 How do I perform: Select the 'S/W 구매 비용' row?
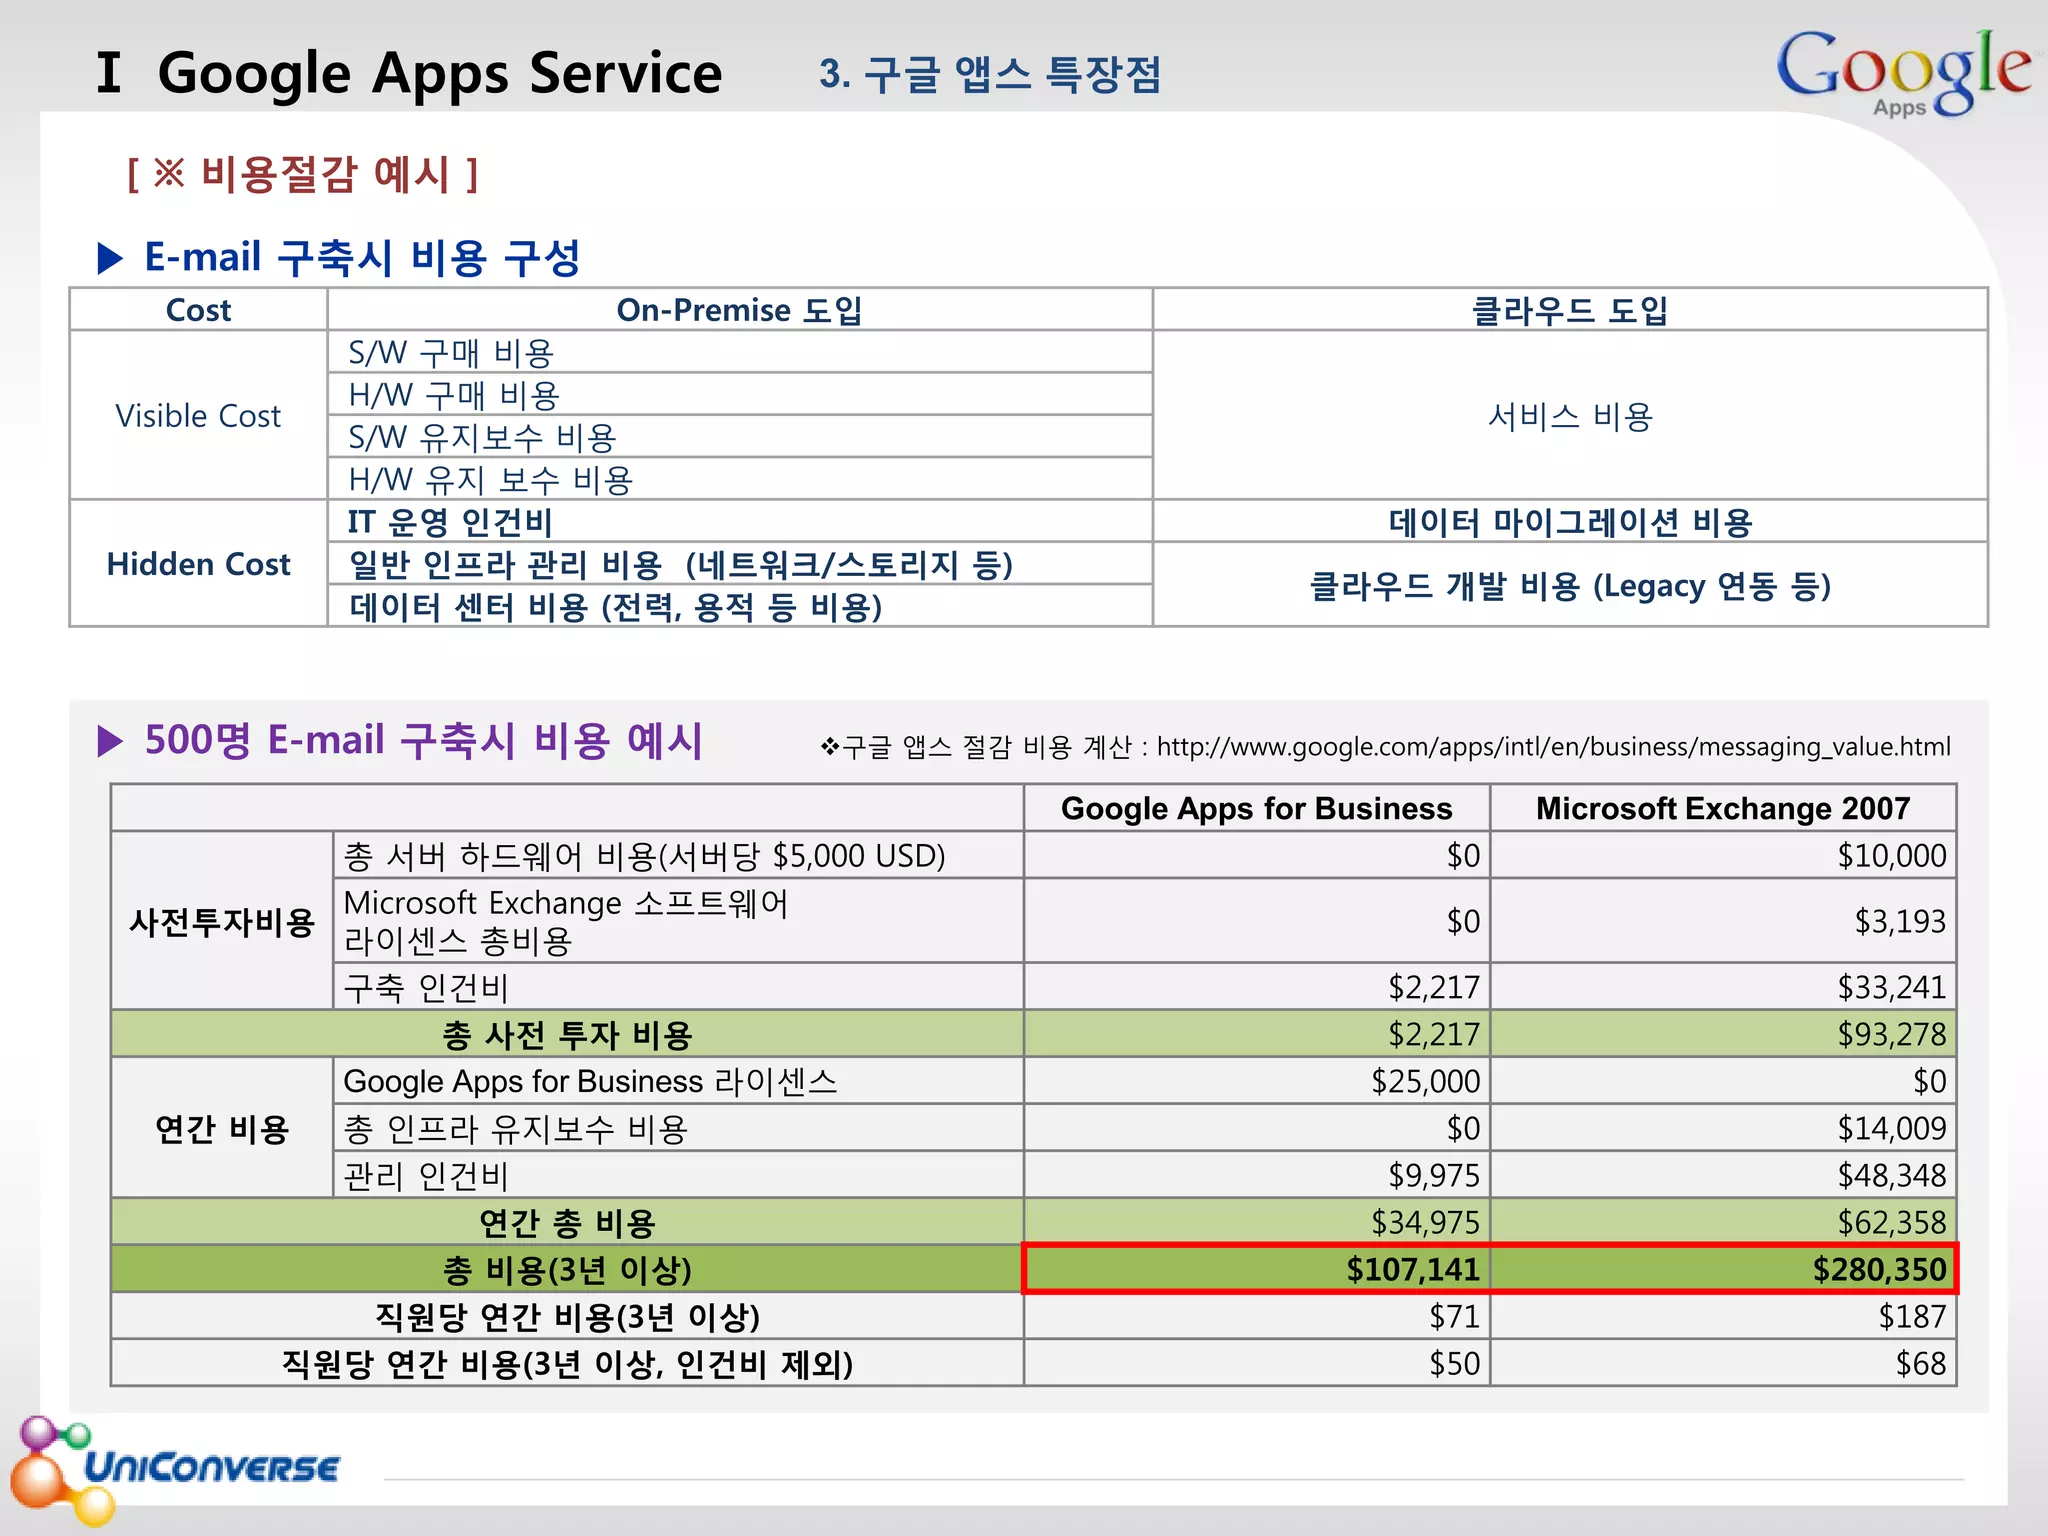[x=740, y=352]
